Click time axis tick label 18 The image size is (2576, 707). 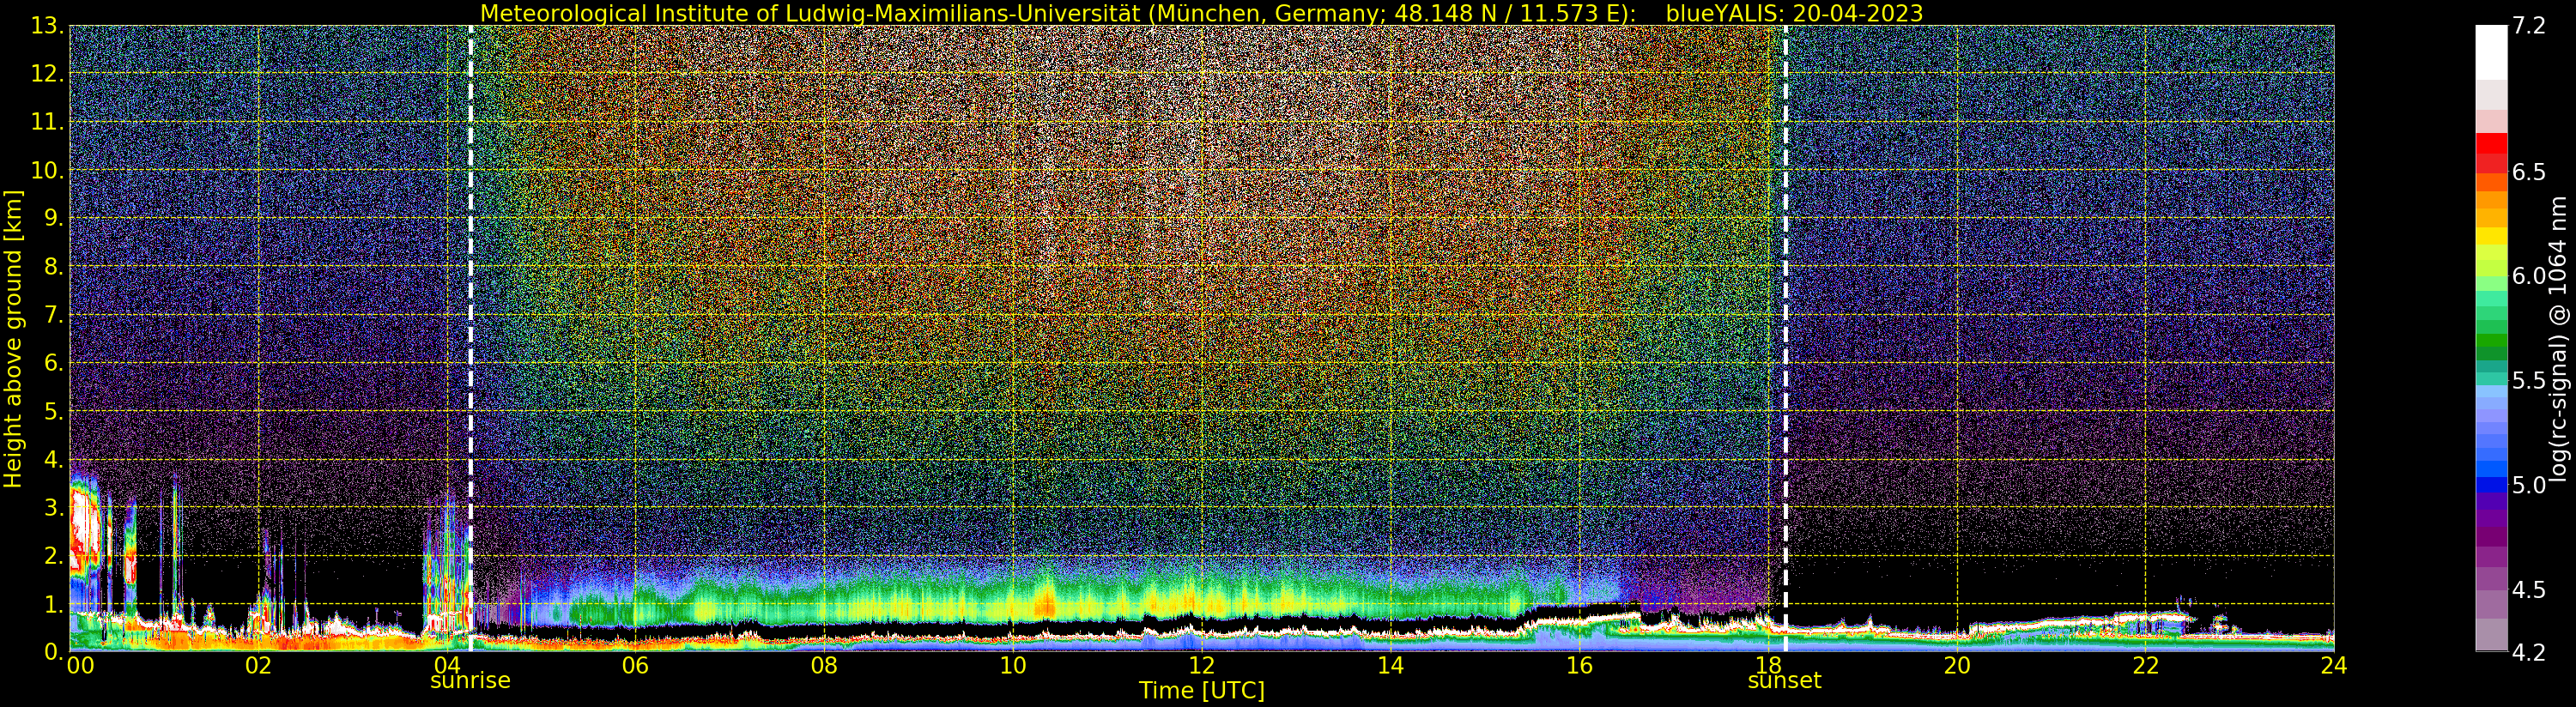tap(1768, 666)
